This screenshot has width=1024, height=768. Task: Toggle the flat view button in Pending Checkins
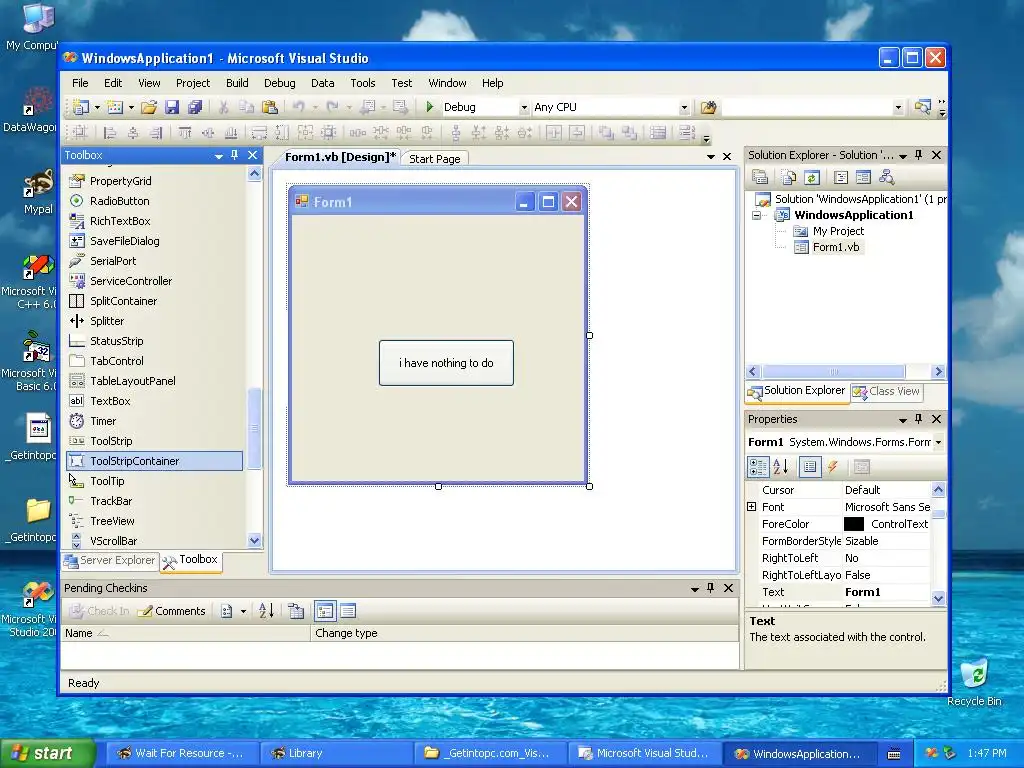point(348,611)
